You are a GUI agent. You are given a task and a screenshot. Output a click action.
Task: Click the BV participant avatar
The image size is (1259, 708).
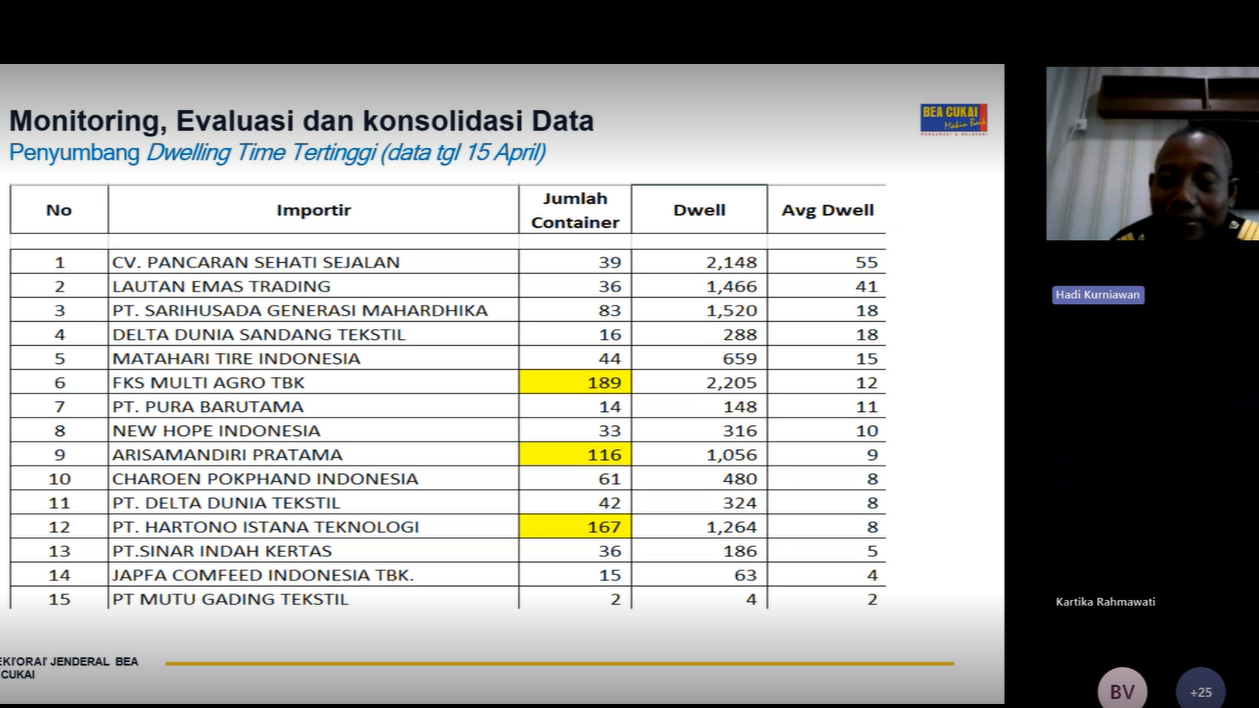[1122, 690]
